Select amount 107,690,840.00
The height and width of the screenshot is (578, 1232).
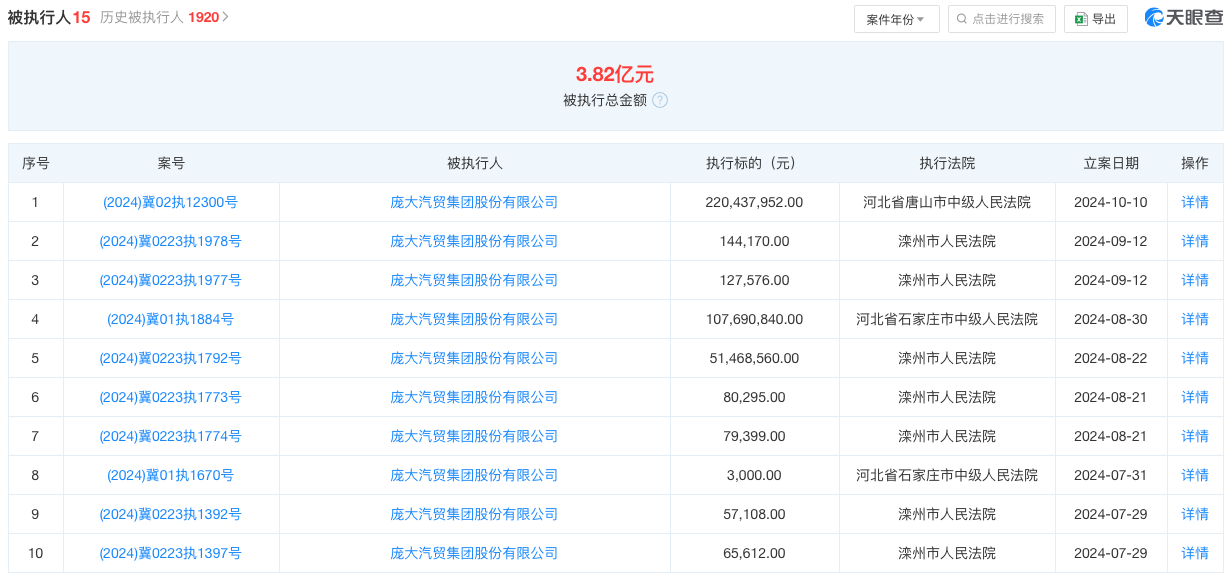pyautogui.click(x=754, y=319)
